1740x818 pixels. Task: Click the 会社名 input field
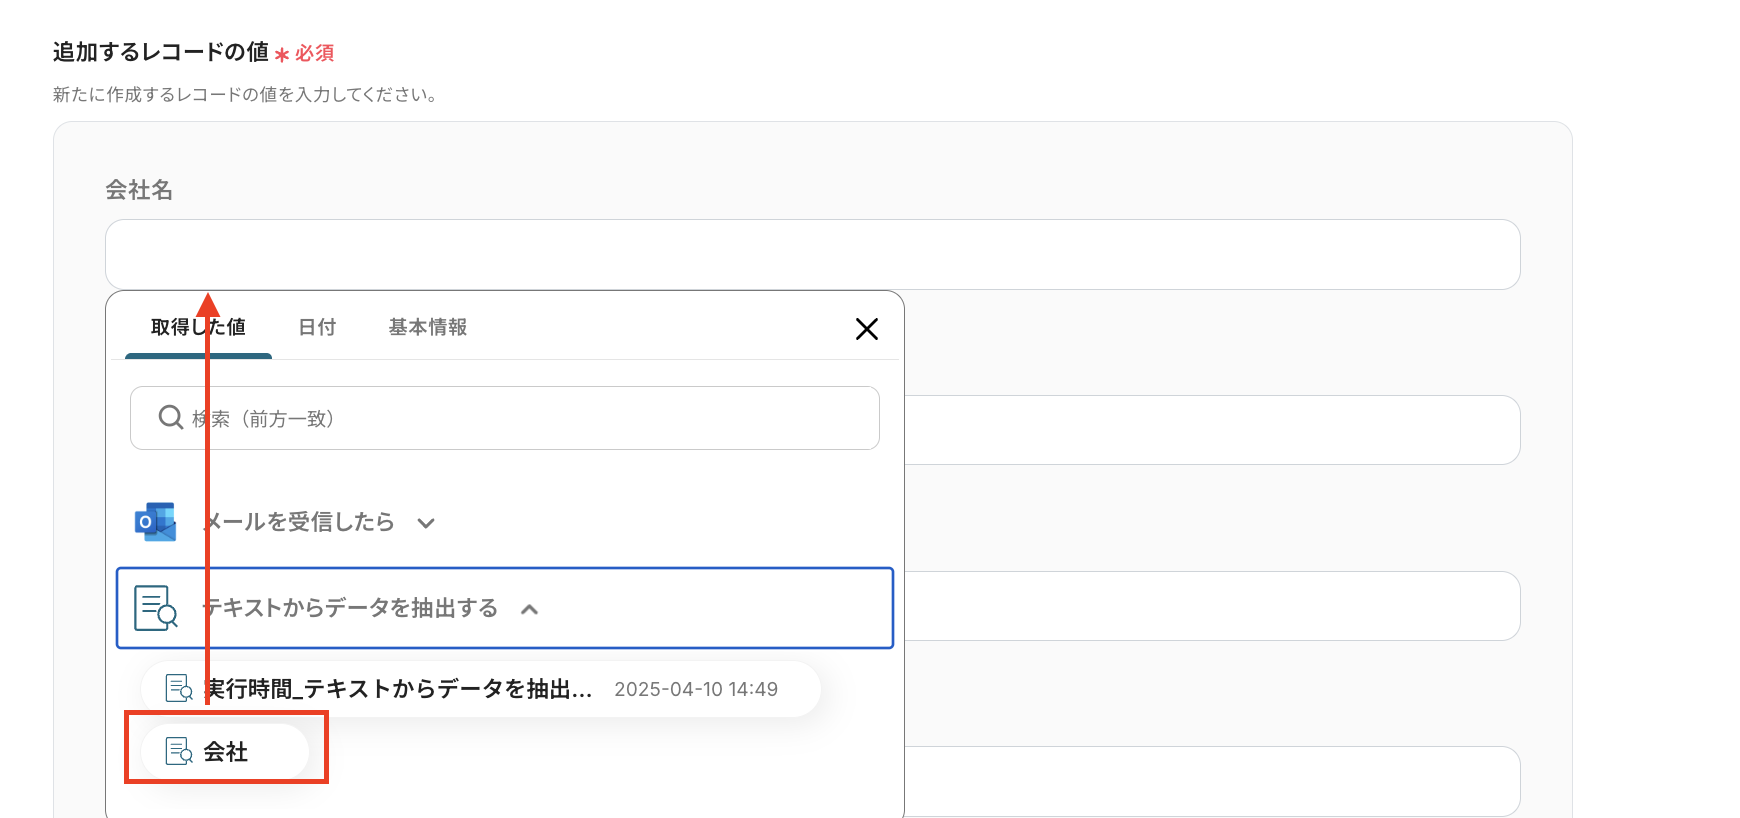812,255
